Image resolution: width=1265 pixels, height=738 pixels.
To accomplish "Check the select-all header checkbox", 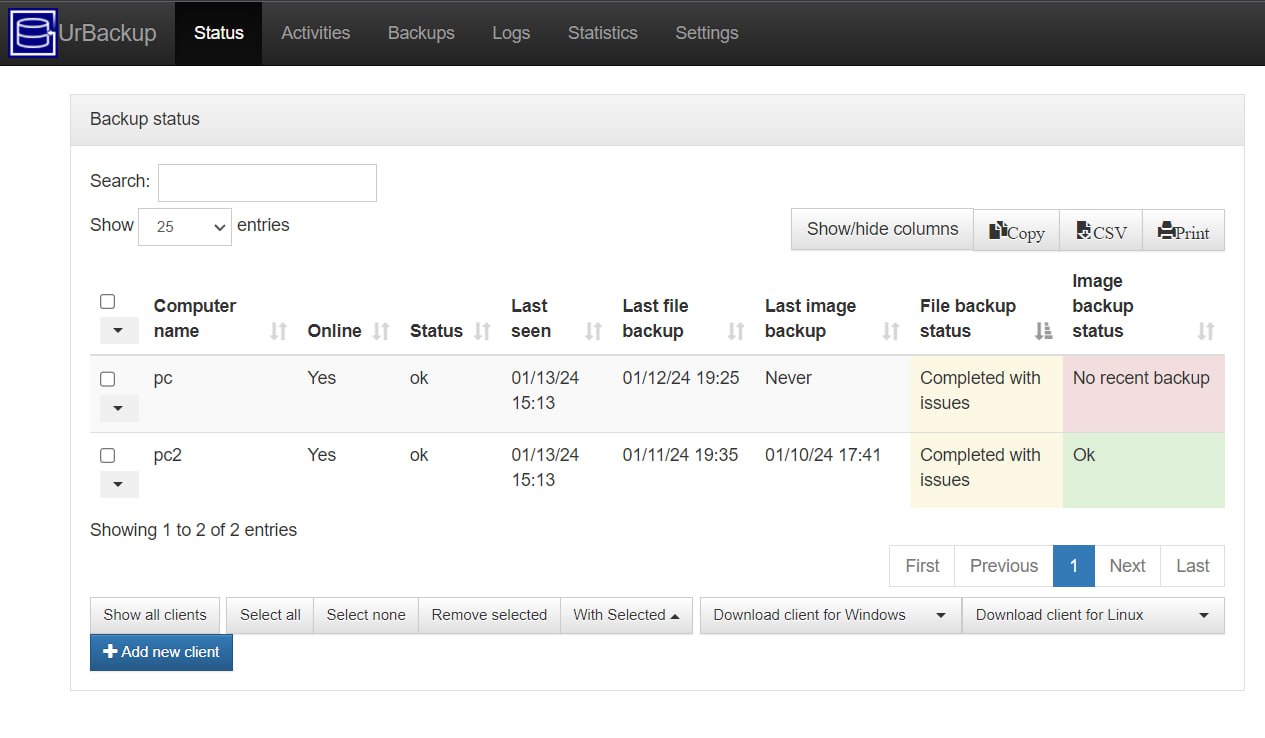I will click(x=108, y=301).
